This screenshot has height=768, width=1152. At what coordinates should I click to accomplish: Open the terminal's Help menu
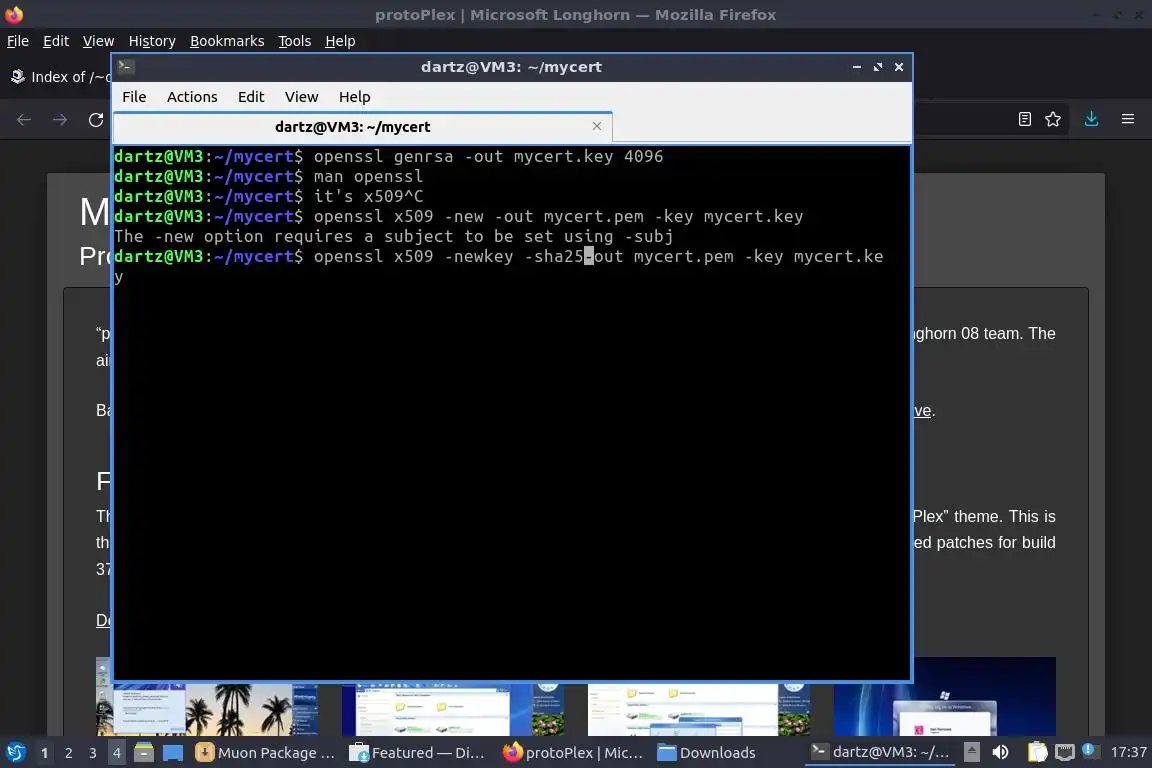pos(354,97)
